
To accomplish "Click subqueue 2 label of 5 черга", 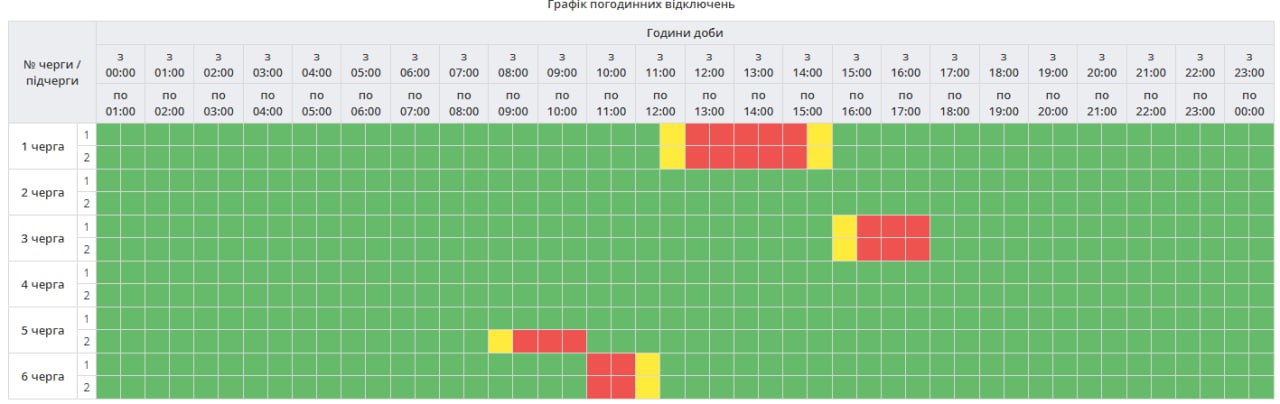I will pos(86,342).
